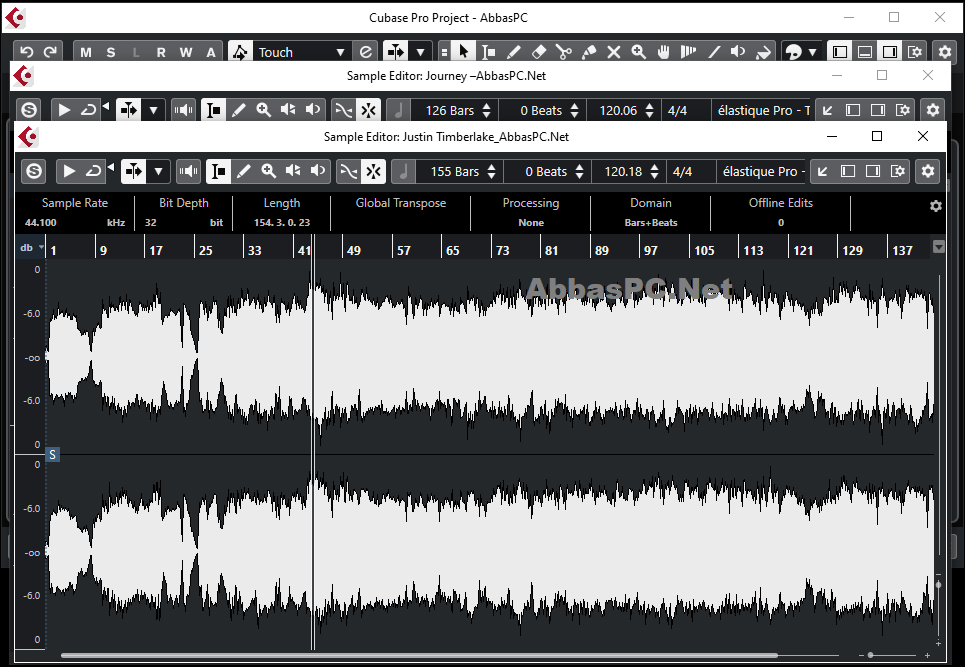The height and width of the screenshot is (667, 965).
Task: Toggle Auto-Scroll in Justin Timberlake editor
Action: coord(134,171)
